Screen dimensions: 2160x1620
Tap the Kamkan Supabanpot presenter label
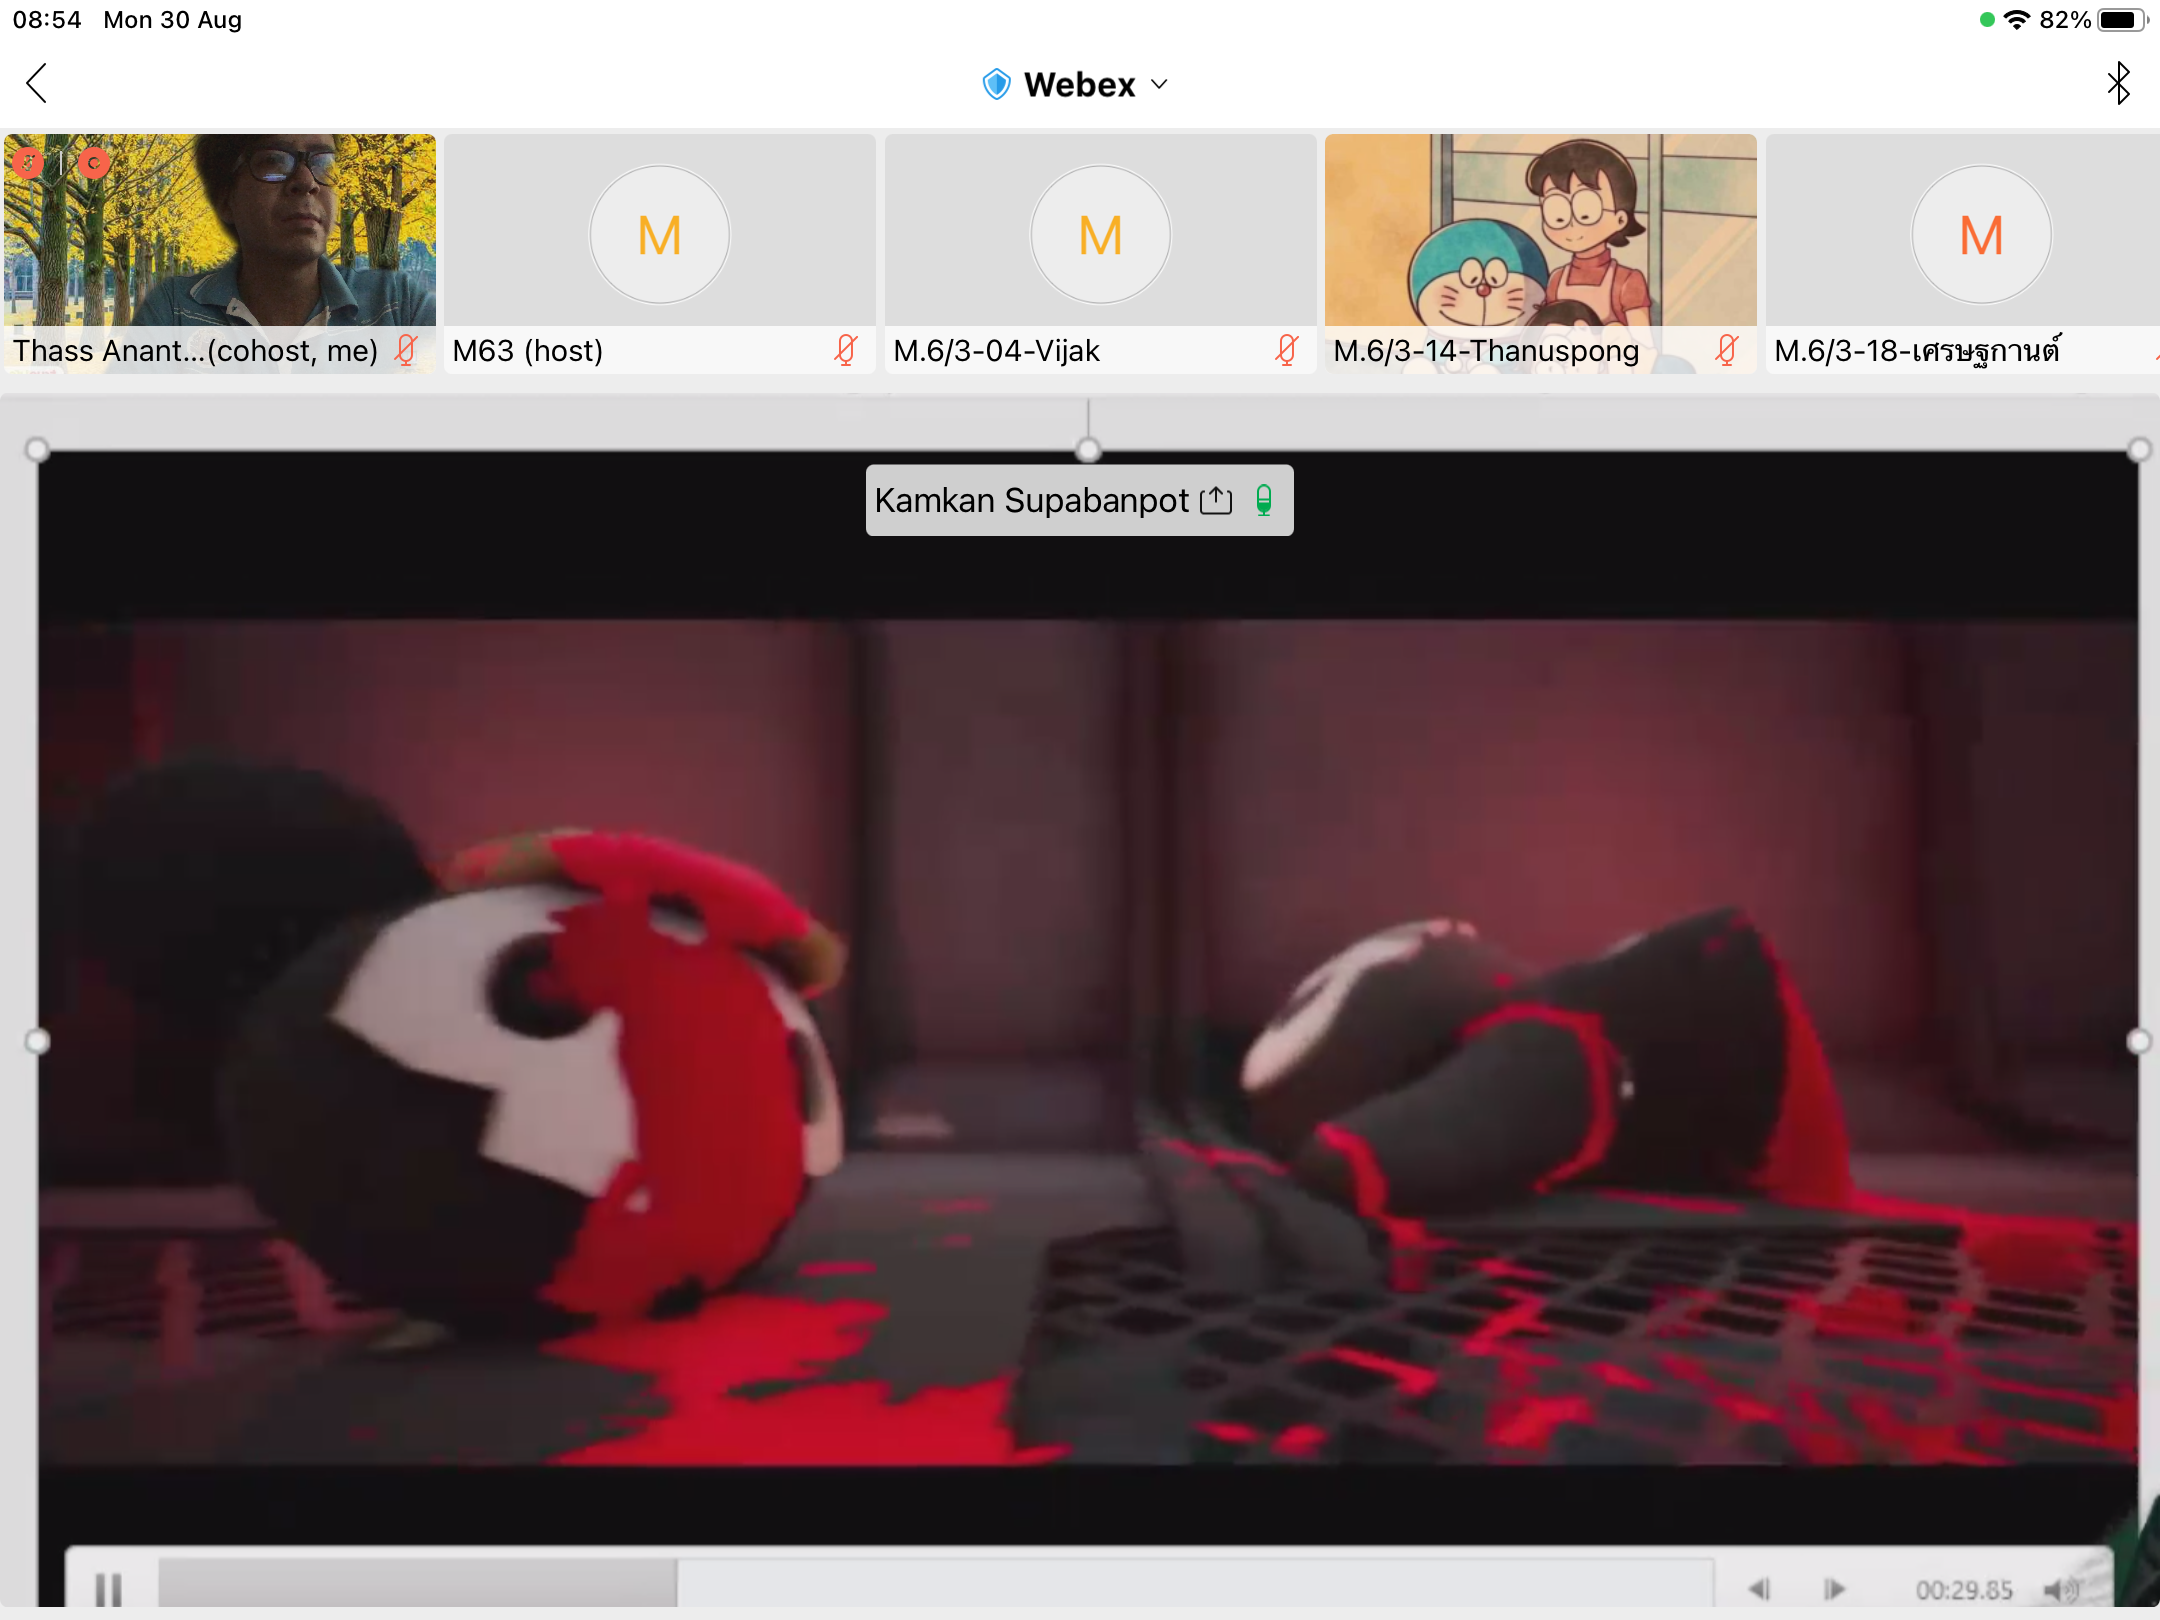(x=1080, y=500)
